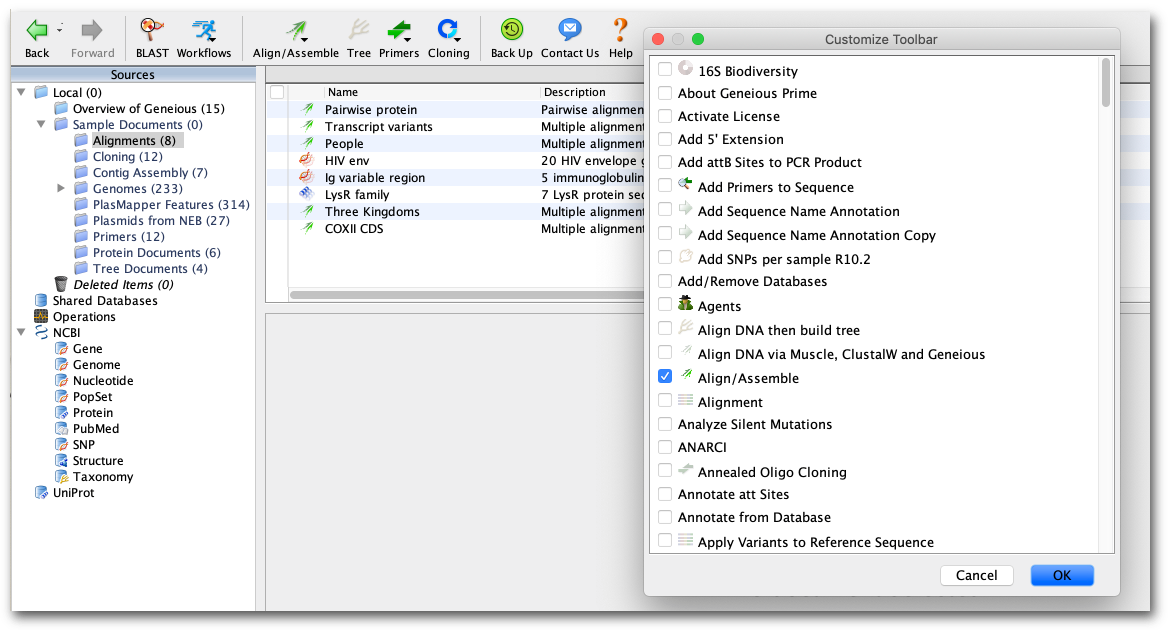Viewport: 1168px width, 630px height.
Task: Enable Apply Variants to Reference Sequence
Action: pyautogui.click(x=665, y=540)
